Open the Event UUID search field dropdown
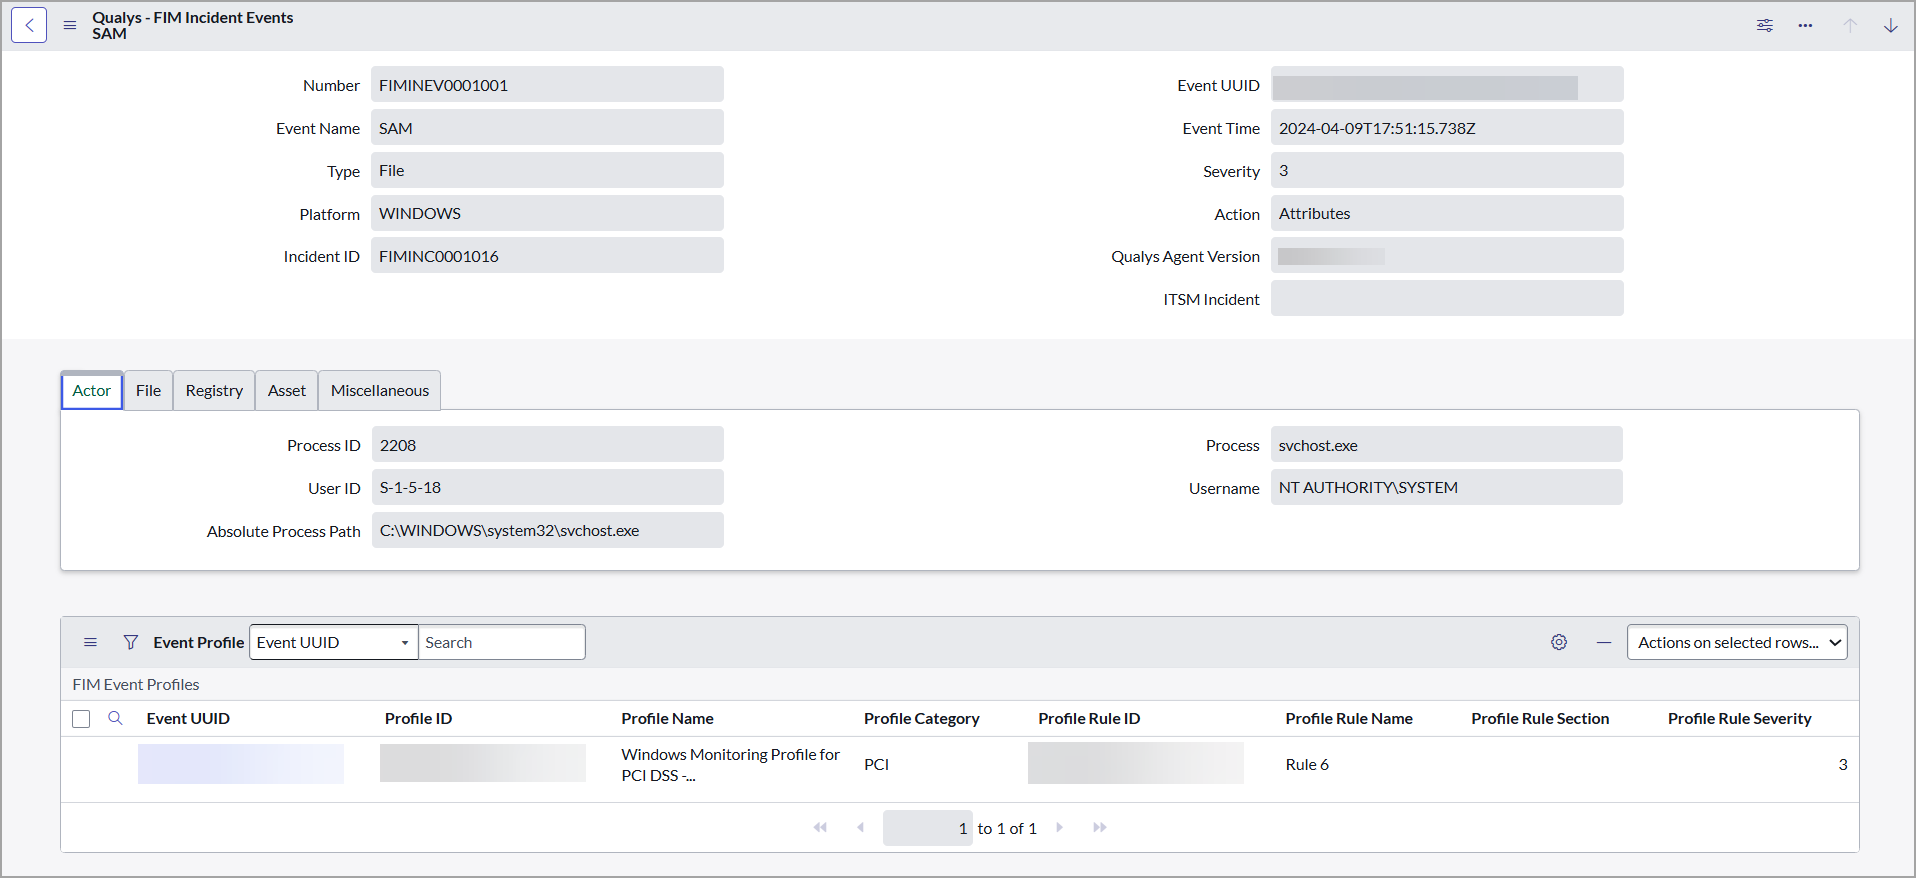The height and width of the screenshot is (878, 1916). point(333,642)
